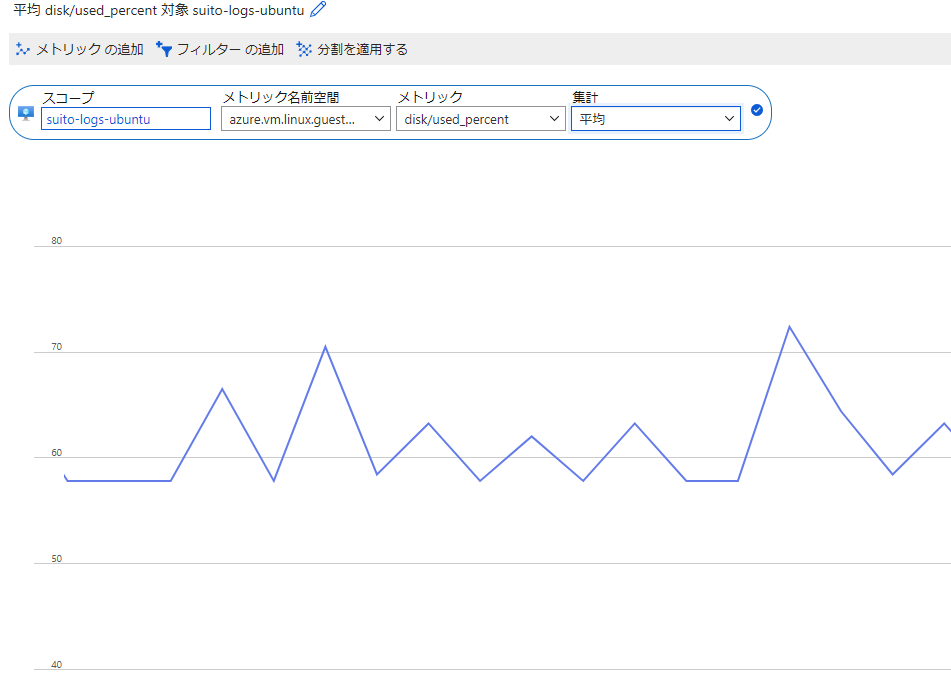The width and height of the screenshot is (951, 684).
Task: Click the funnel icon for フィルターの追加
Action: 164,49
